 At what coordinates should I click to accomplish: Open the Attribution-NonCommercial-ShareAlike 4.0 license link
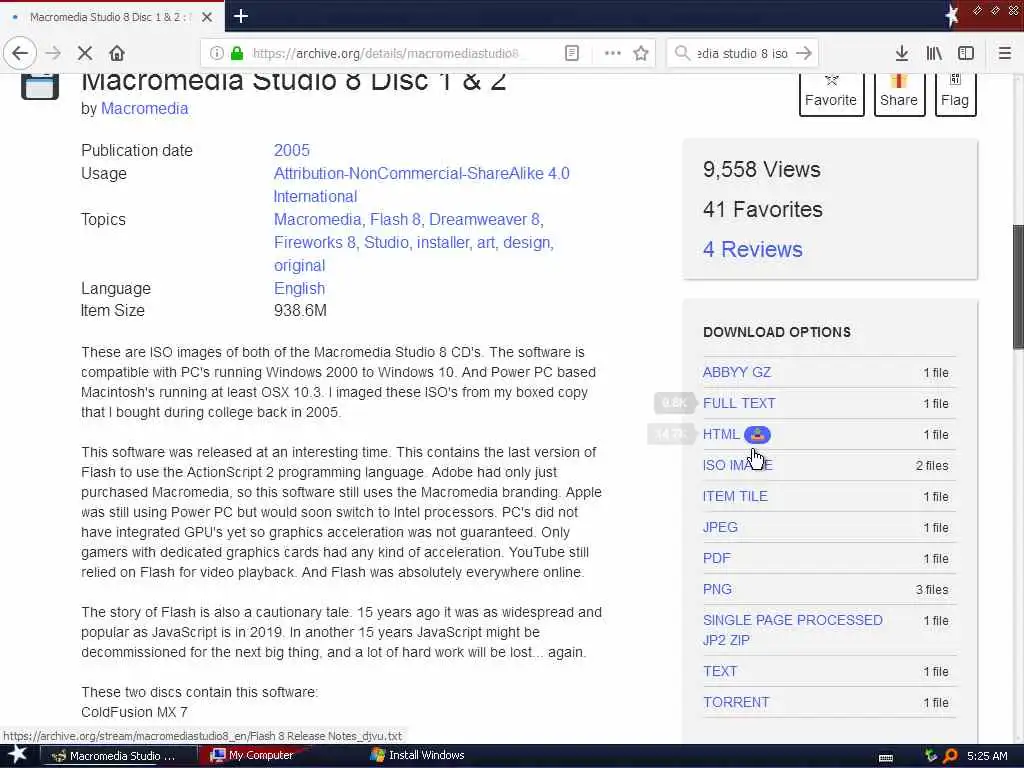coord(421,185)
